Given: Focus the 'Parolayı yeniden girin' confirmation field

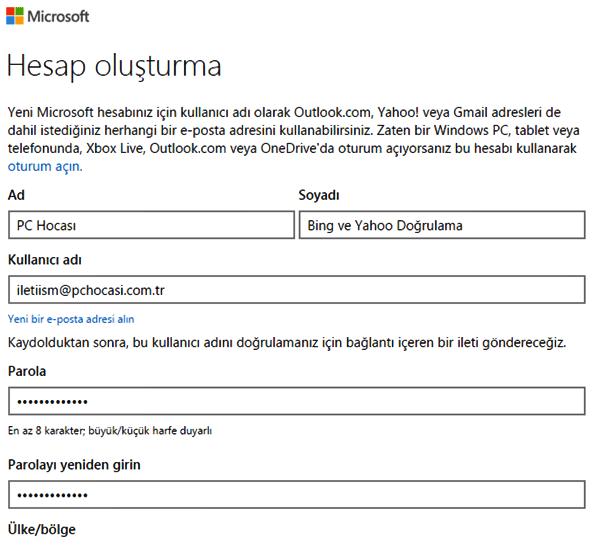Looking at the screenshot, I should (x=295, y=496).
